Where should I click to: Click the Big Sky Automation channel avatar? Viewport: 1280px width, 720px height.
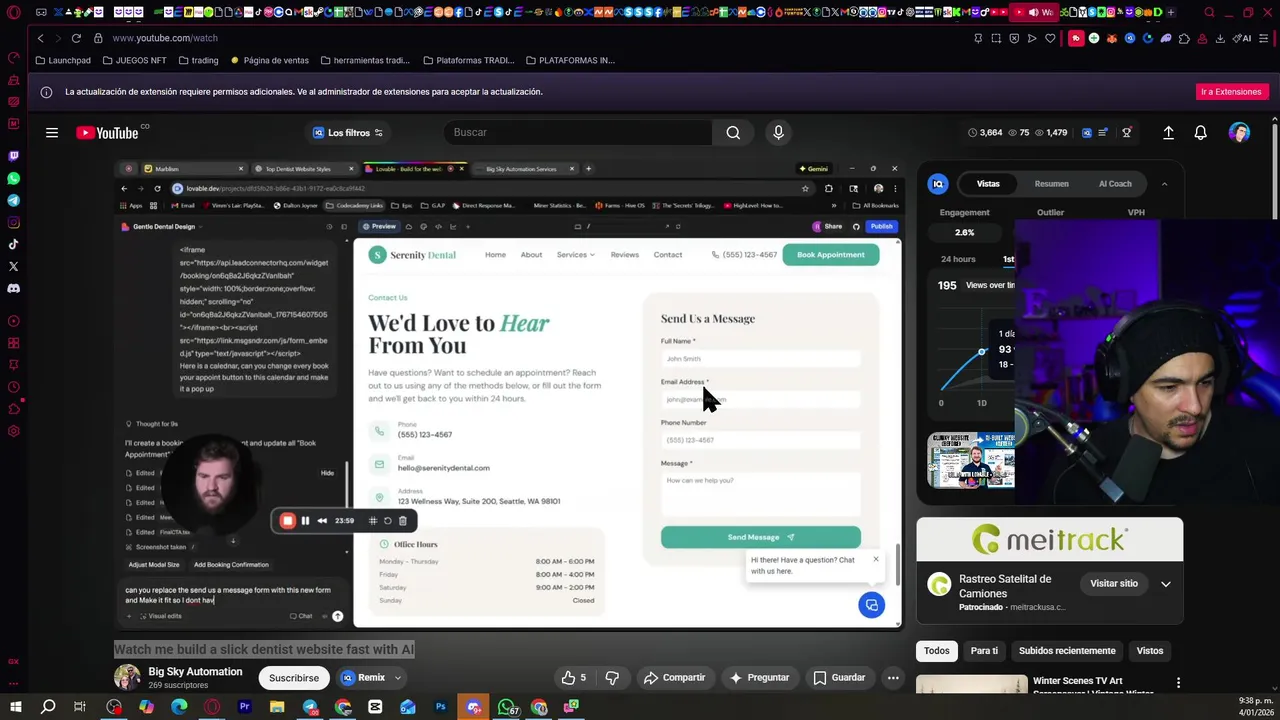click(127, 678)
